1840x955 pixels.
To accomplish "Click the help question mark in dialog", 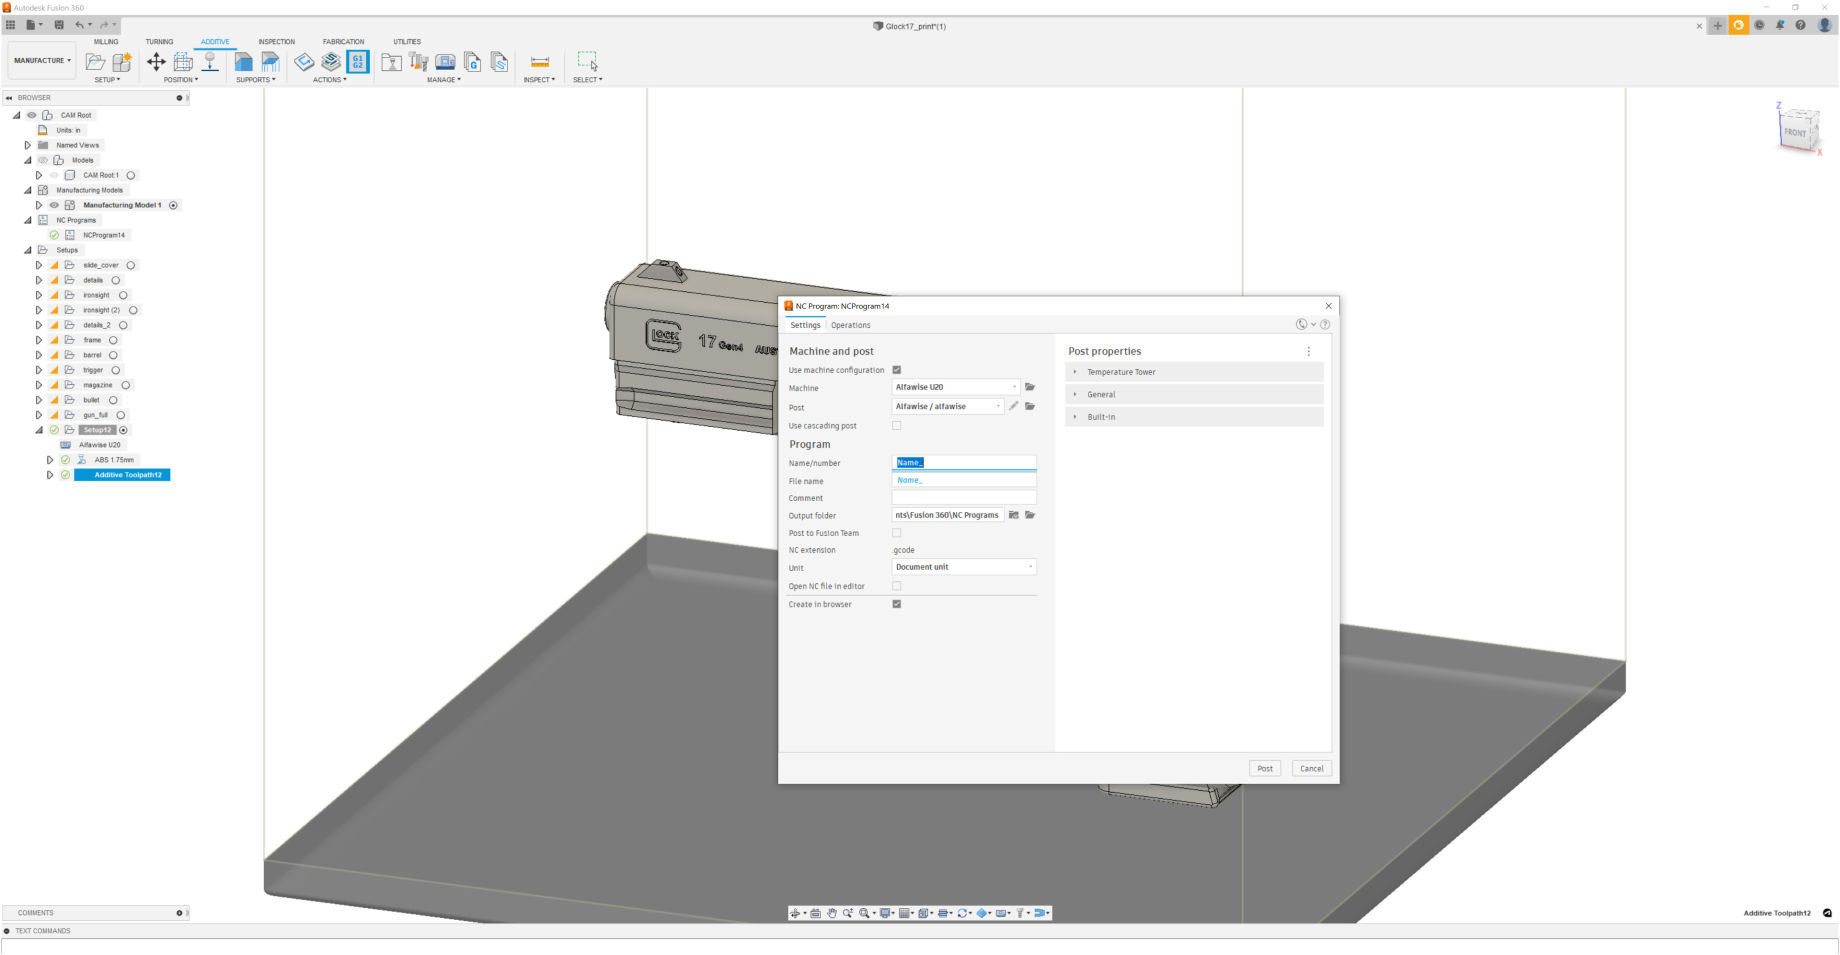I will tap(1325, 324).
